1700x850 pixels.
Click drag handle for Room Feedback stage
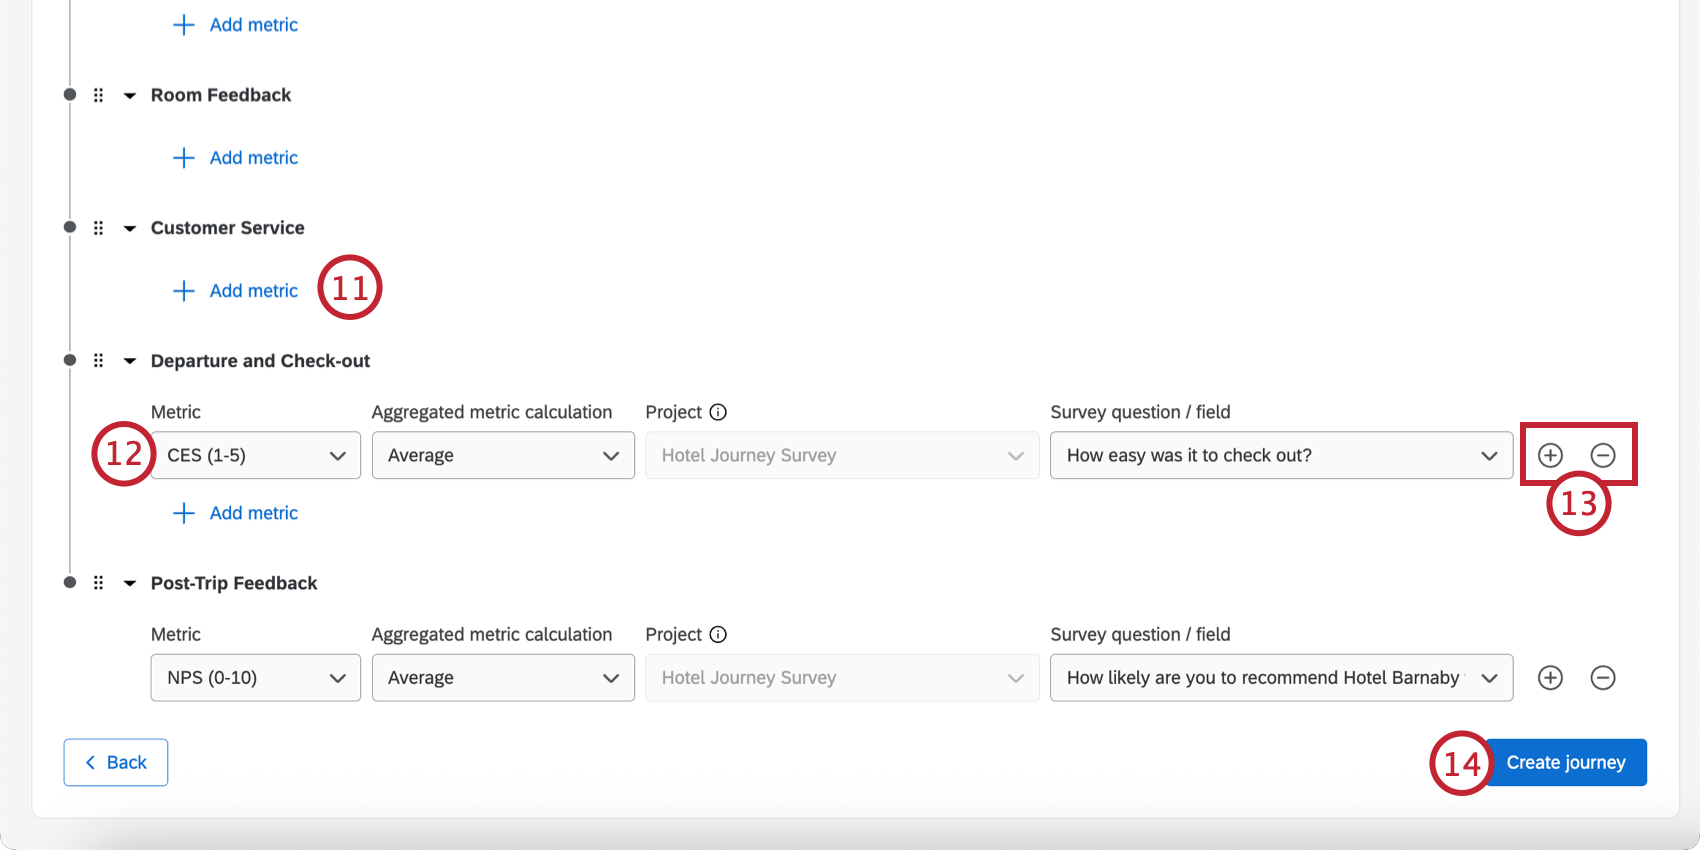coord(98,95)
